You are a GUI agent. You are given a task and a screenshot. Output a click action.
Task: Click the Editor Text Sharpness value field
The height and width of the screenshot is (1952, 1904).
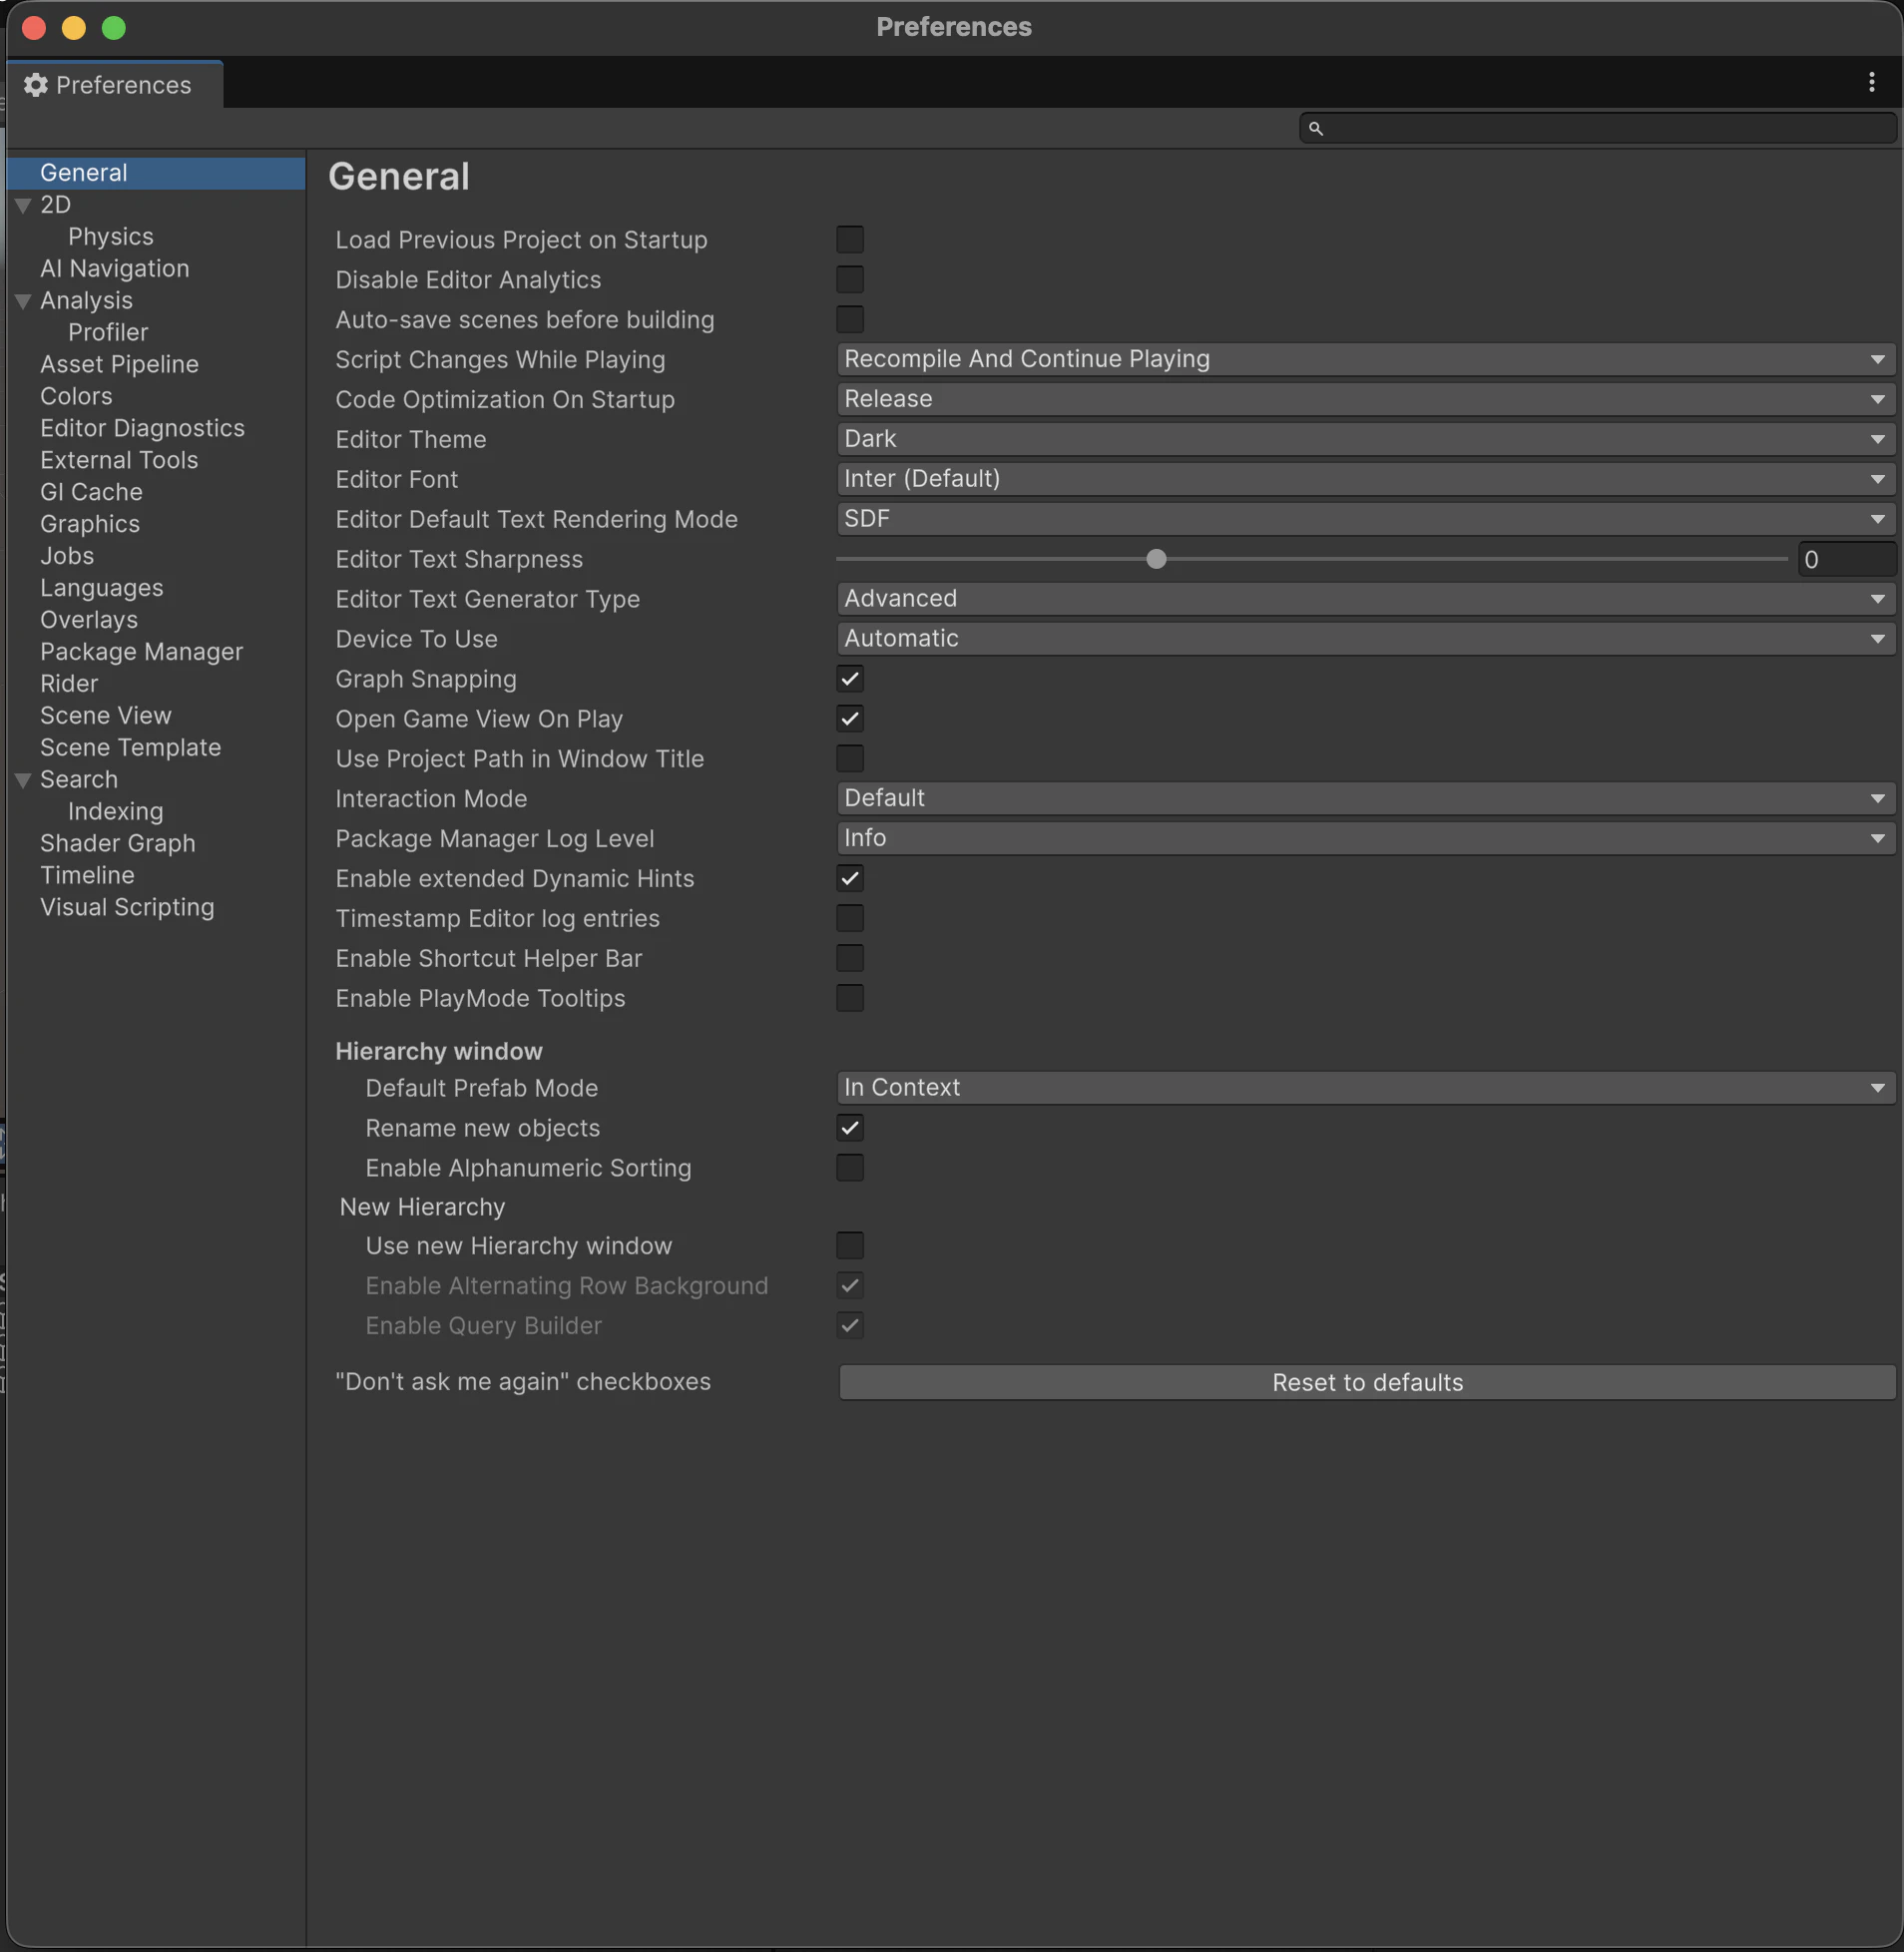(1846, 559)
